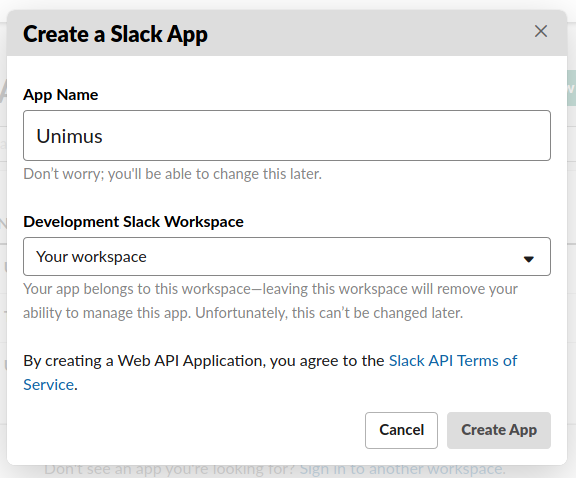Screen dimensions: 576x478
Task: Click the 'Development Slack Workspace' label
Action: 133,222
